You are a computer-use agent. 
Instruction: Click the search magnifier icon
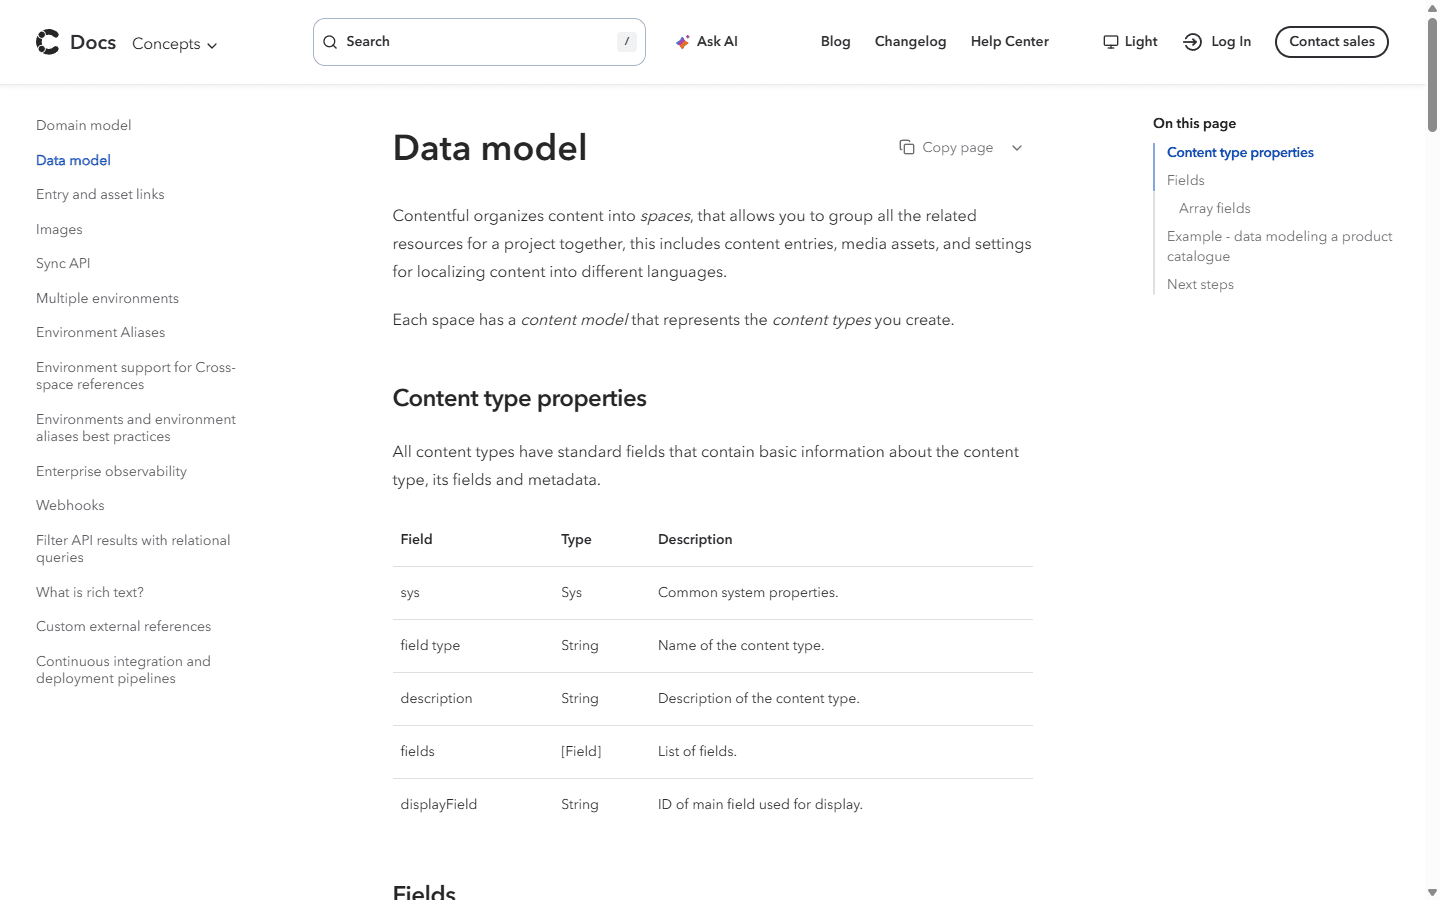[x=330, y=42]
